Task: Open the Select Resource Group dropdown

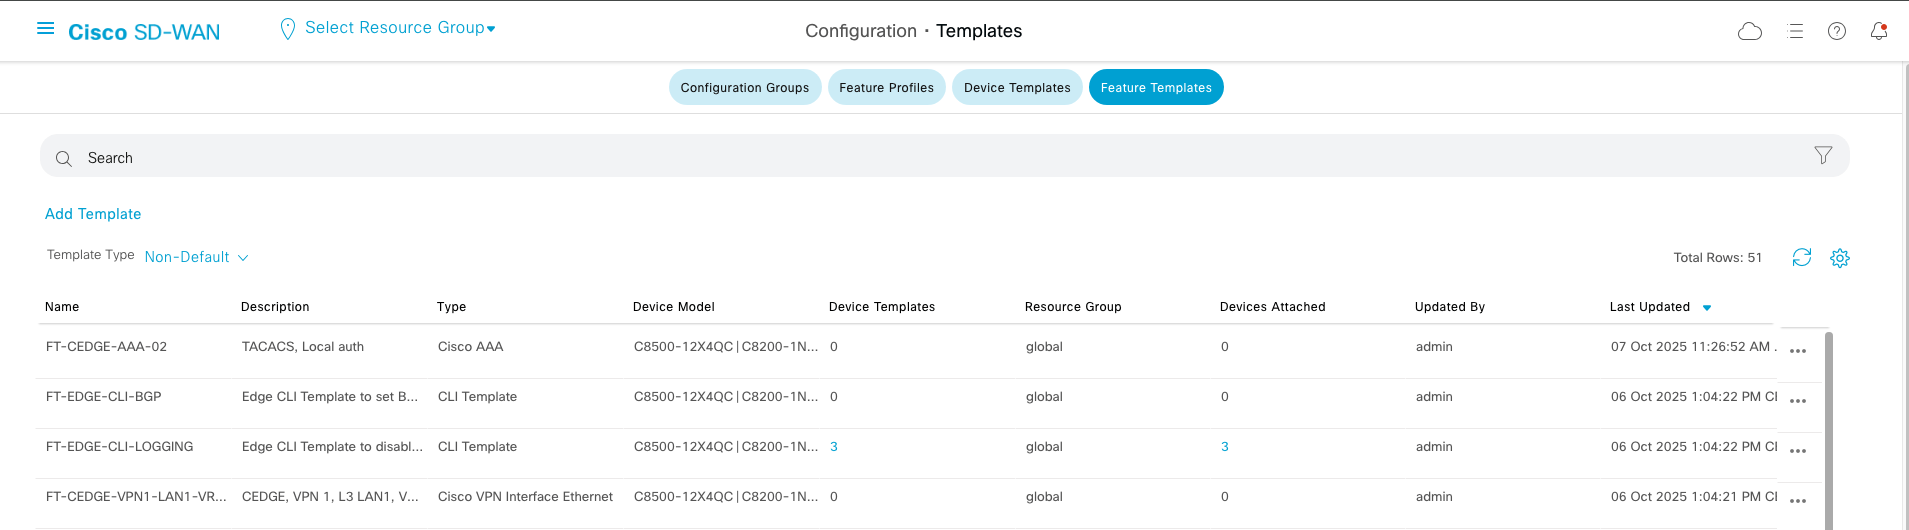Action: (x=400, y=28)
